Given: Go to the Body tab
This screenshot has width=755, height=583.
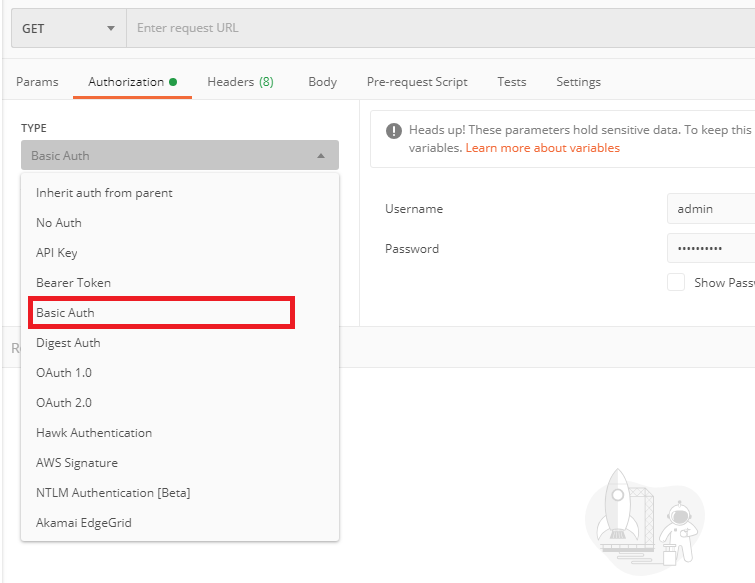Looking at the screenshot, I should point(322,82).
